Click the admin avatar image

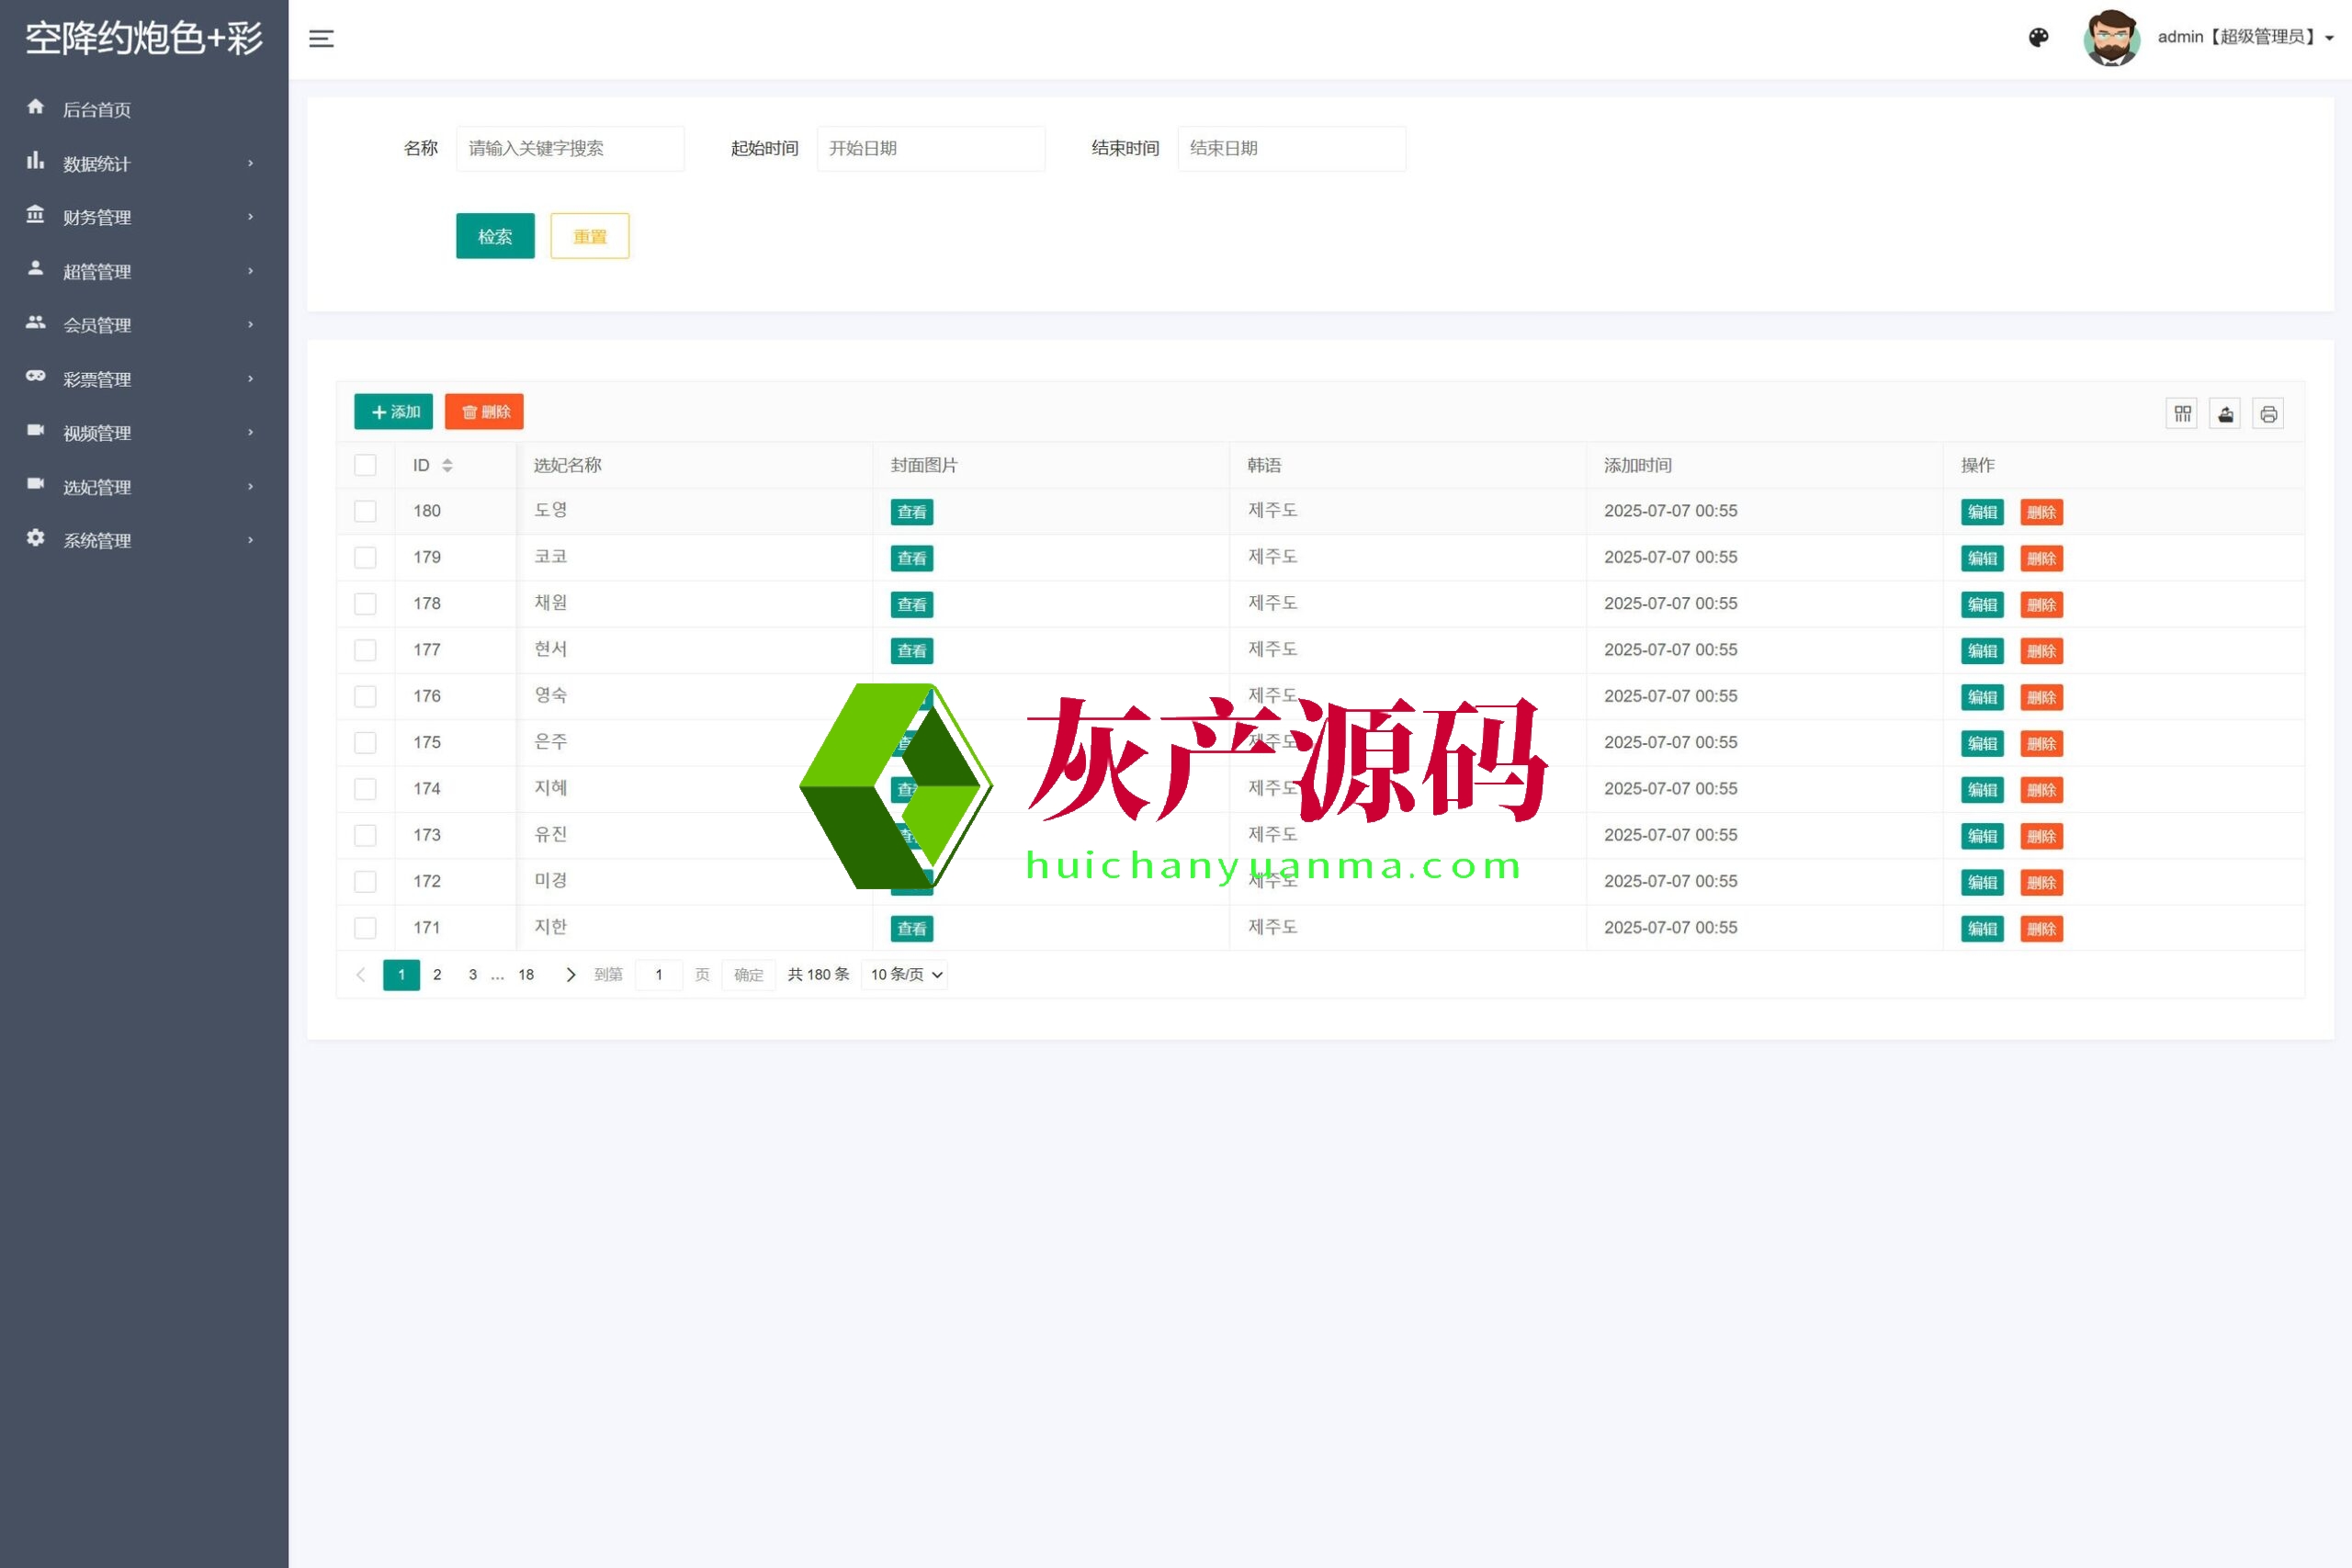[2111, 38]
